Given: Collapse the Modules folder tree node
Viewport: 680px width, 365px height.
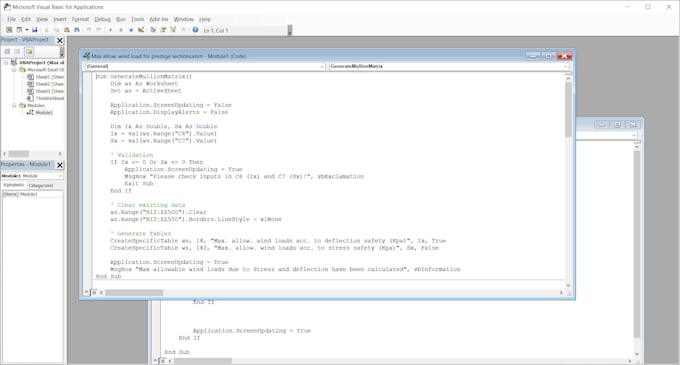Looking at the screenshot, I should coord(14,105).
